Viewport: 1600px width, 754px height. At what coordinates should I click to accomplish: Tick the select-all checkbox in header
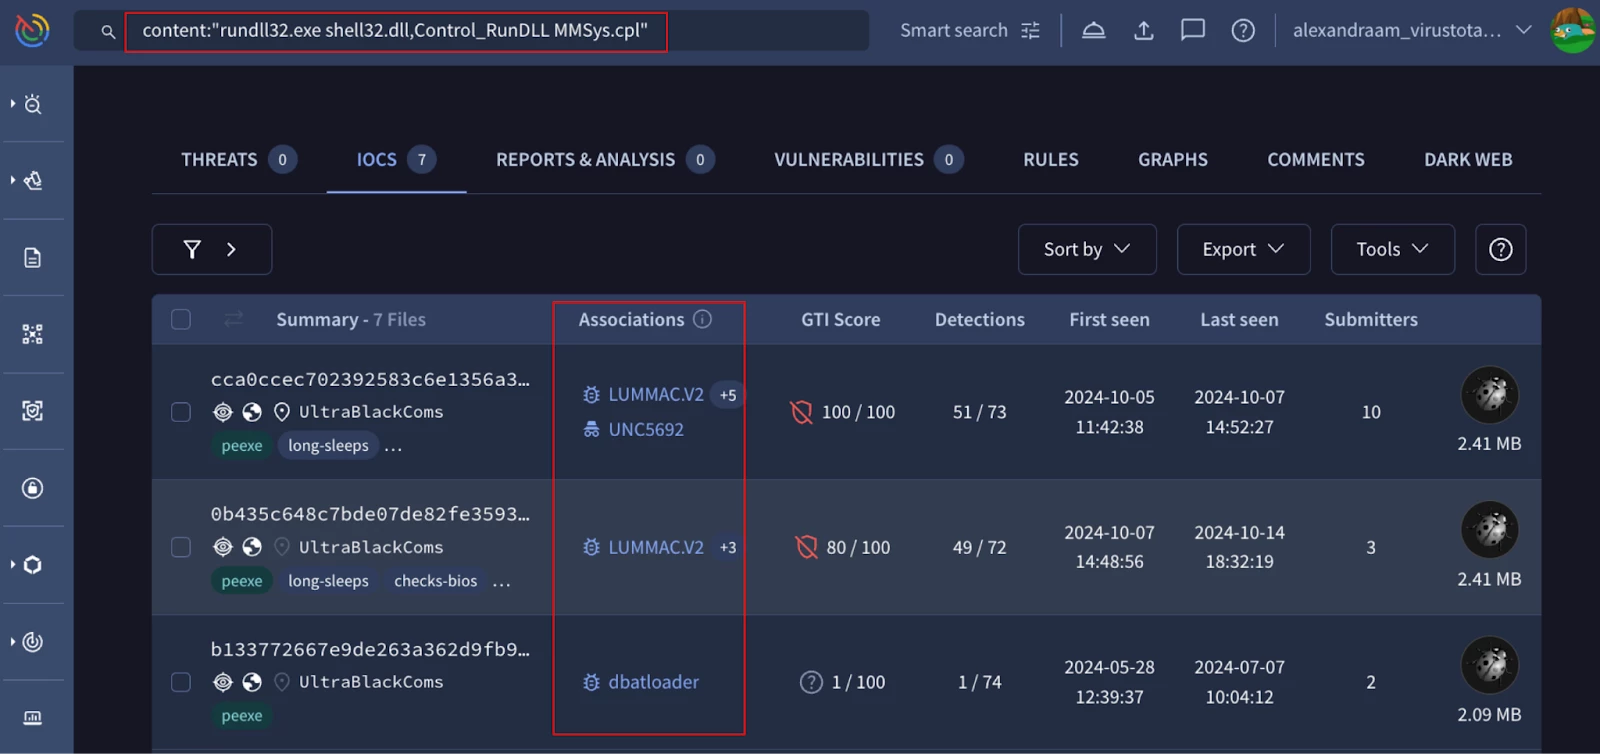pyautogui.click(x=181, y=319)
